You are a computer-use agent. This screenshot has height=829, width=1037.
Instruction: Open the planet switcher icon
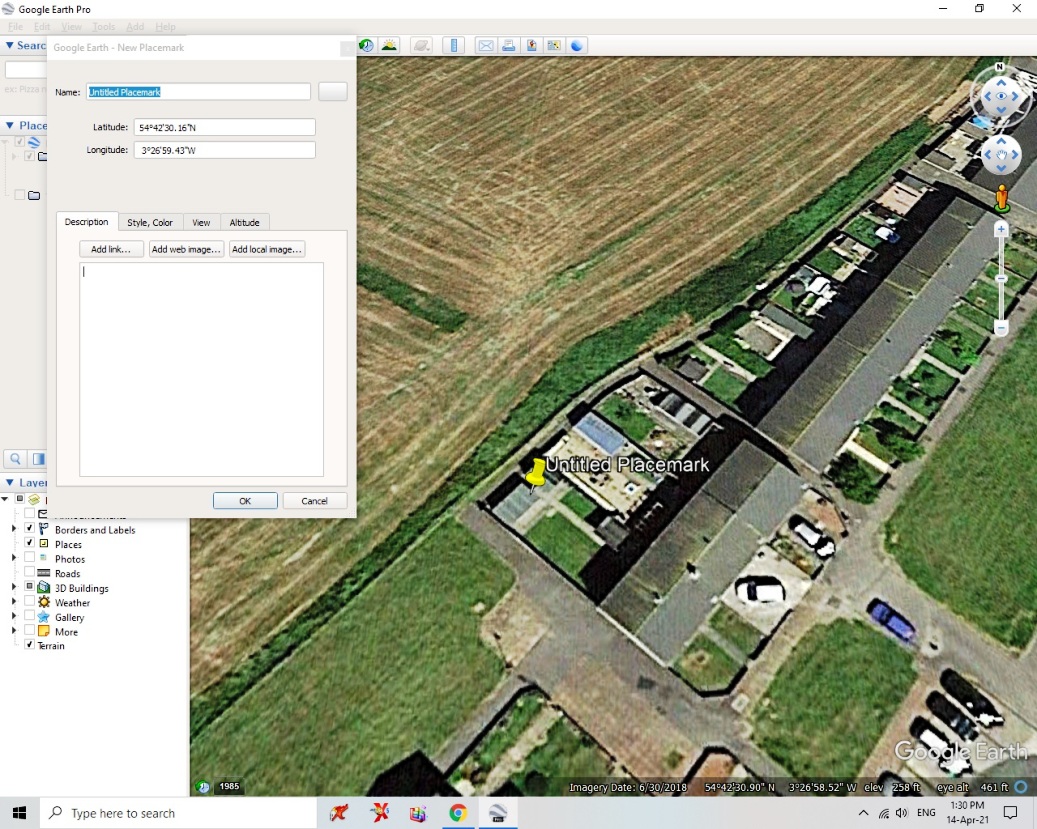tap(421, 46)
